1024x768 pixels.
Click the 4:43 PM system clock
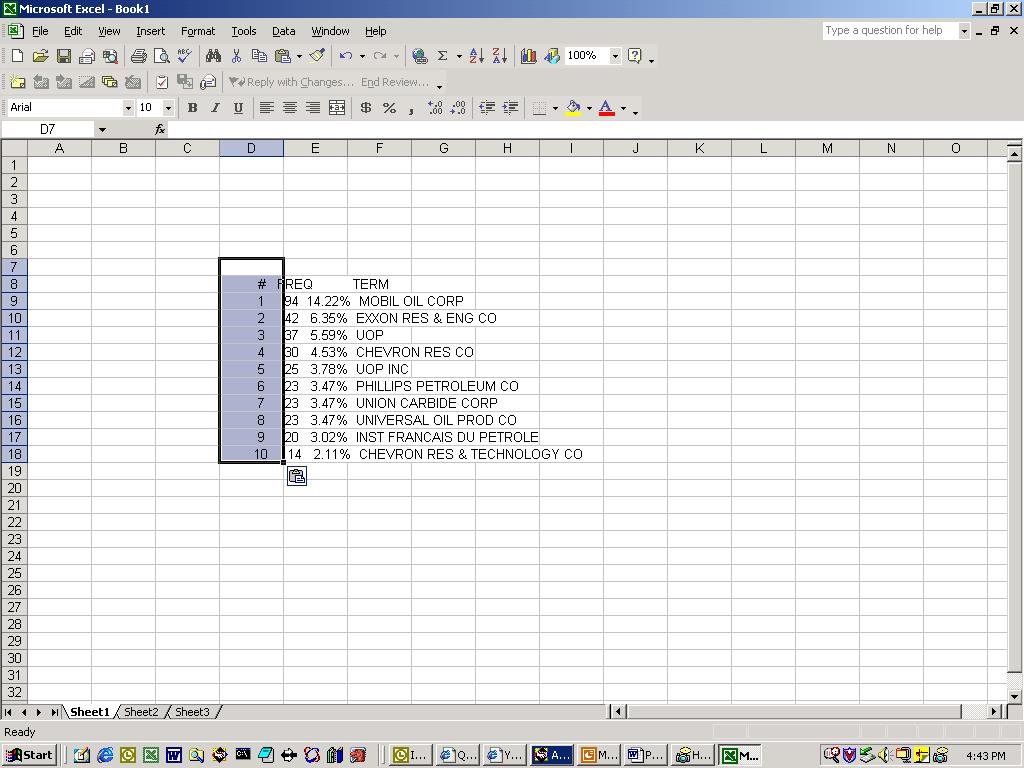(x=986, y=756)
